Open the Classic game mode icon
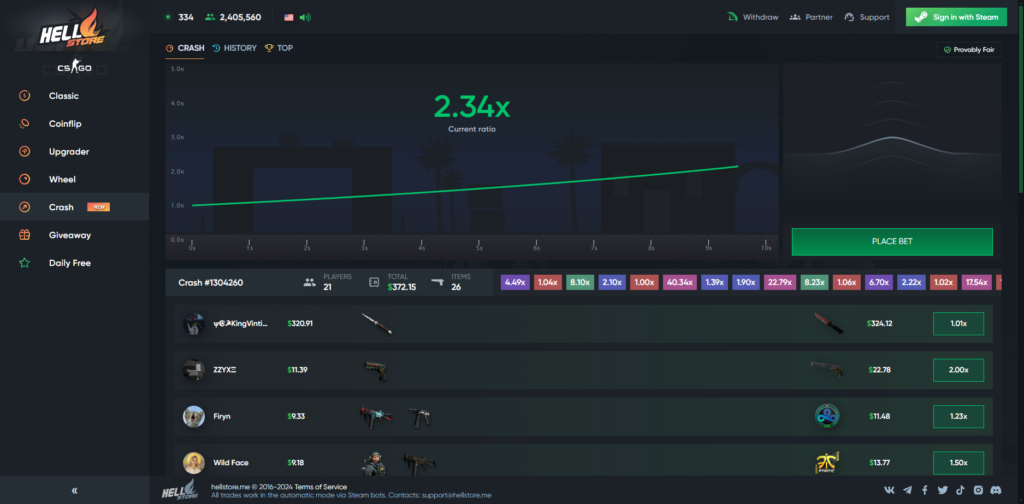Viewport: 1024px width, 504px height. point(24,96)
